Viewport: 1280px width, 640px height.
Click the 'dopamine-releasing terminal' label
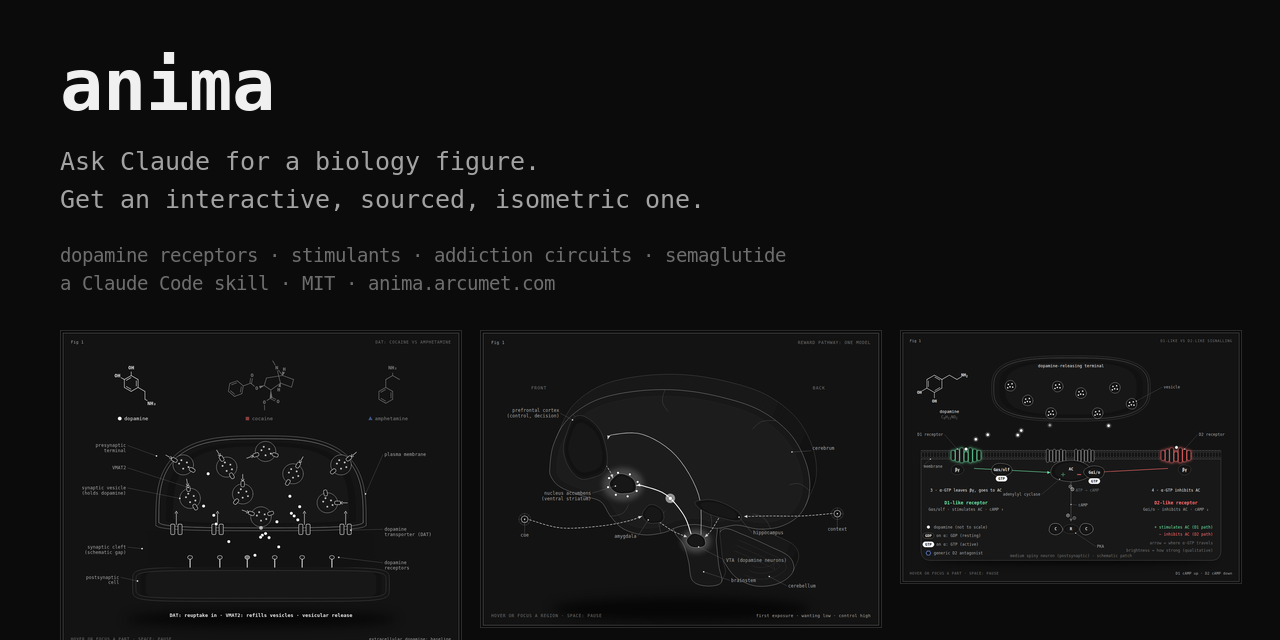[x=1071, y=366]
